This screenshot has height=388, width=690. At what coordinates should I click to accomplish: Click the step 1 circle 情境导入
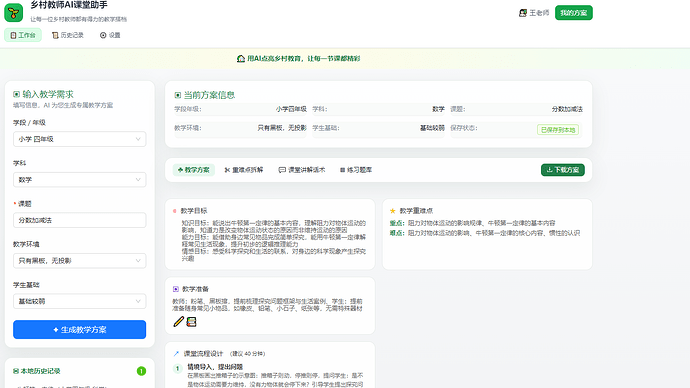177,368
